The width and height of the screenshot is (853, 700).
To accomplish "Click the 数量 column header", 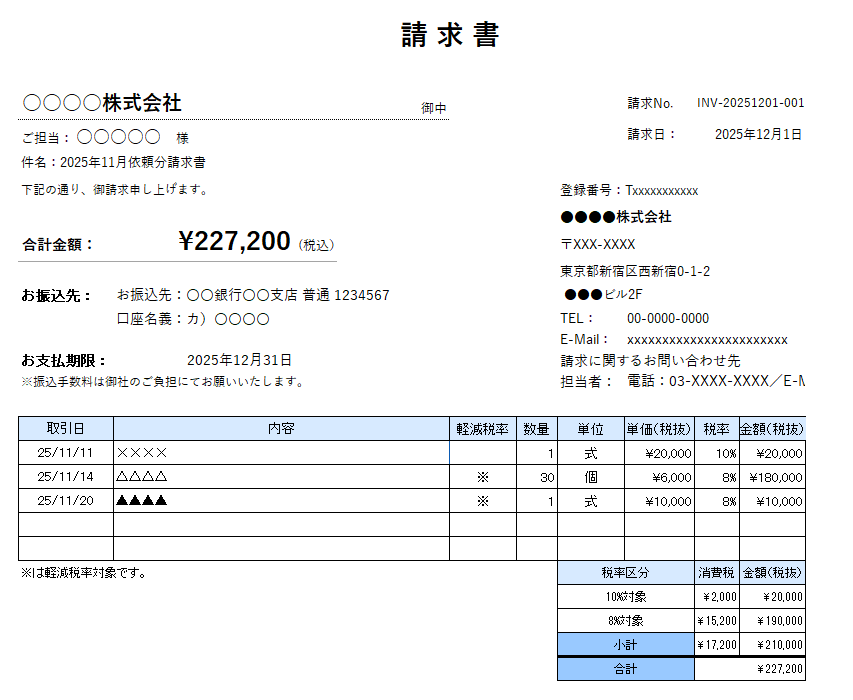I will [x=536, y=429].
